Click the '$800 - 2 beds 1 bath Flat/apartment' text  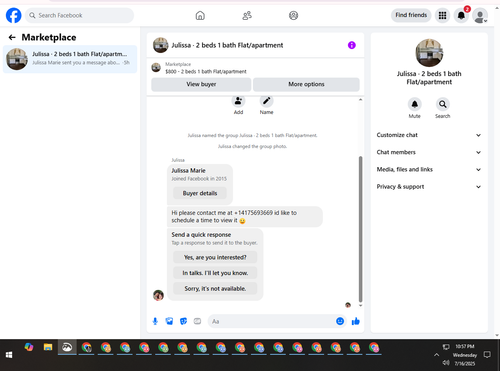click(206, 71)
